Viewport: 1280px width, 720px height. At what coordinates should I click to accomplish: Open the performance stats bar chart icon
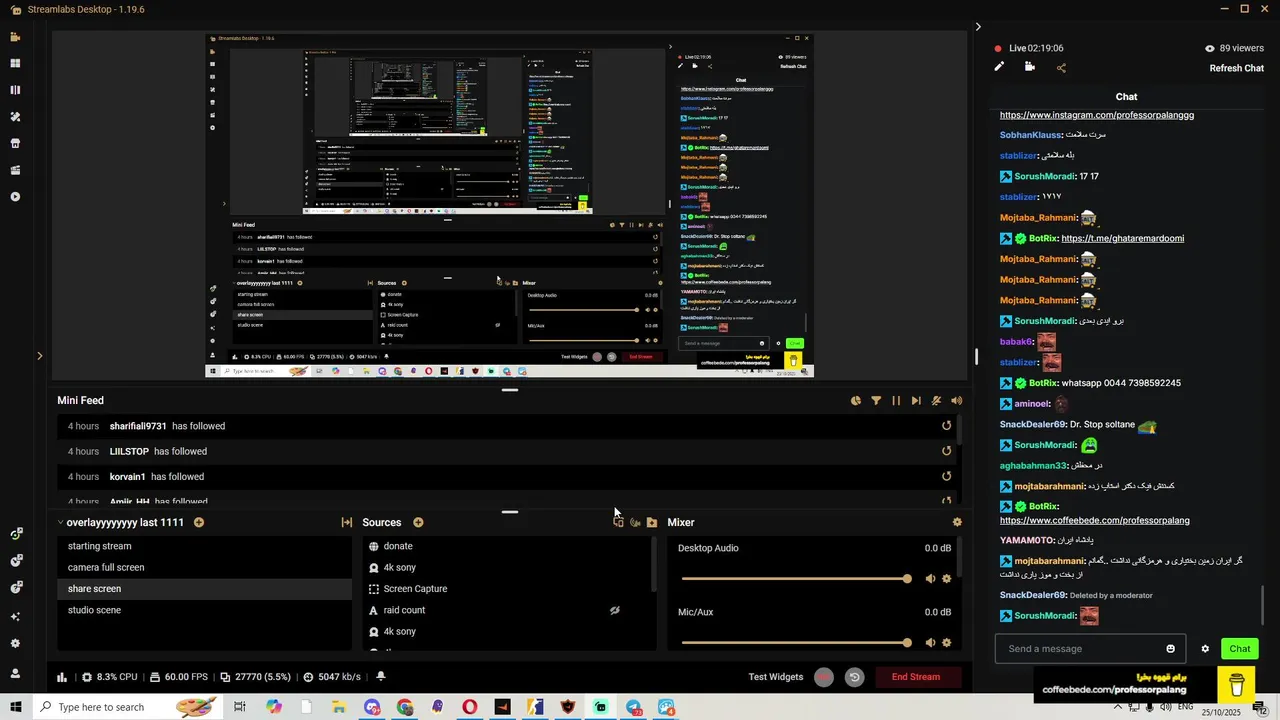click(62, 677)
